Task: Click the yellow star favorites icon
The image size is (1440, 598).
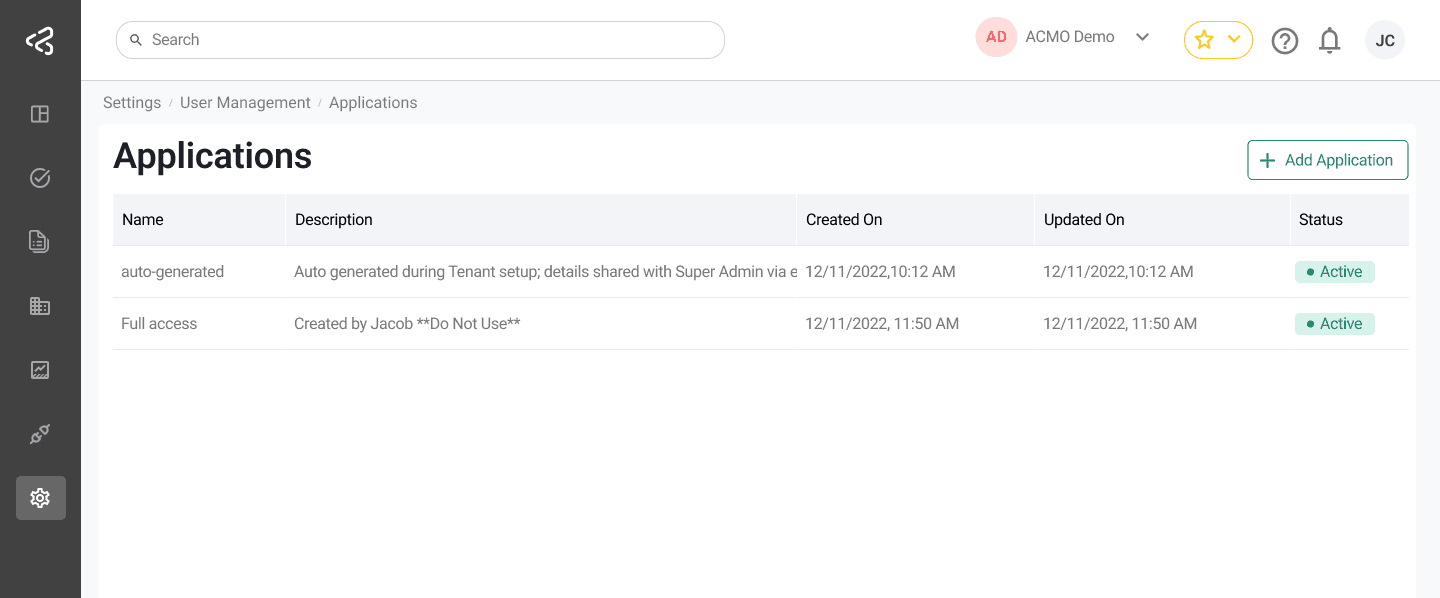Action: [x=1204, y=40]
